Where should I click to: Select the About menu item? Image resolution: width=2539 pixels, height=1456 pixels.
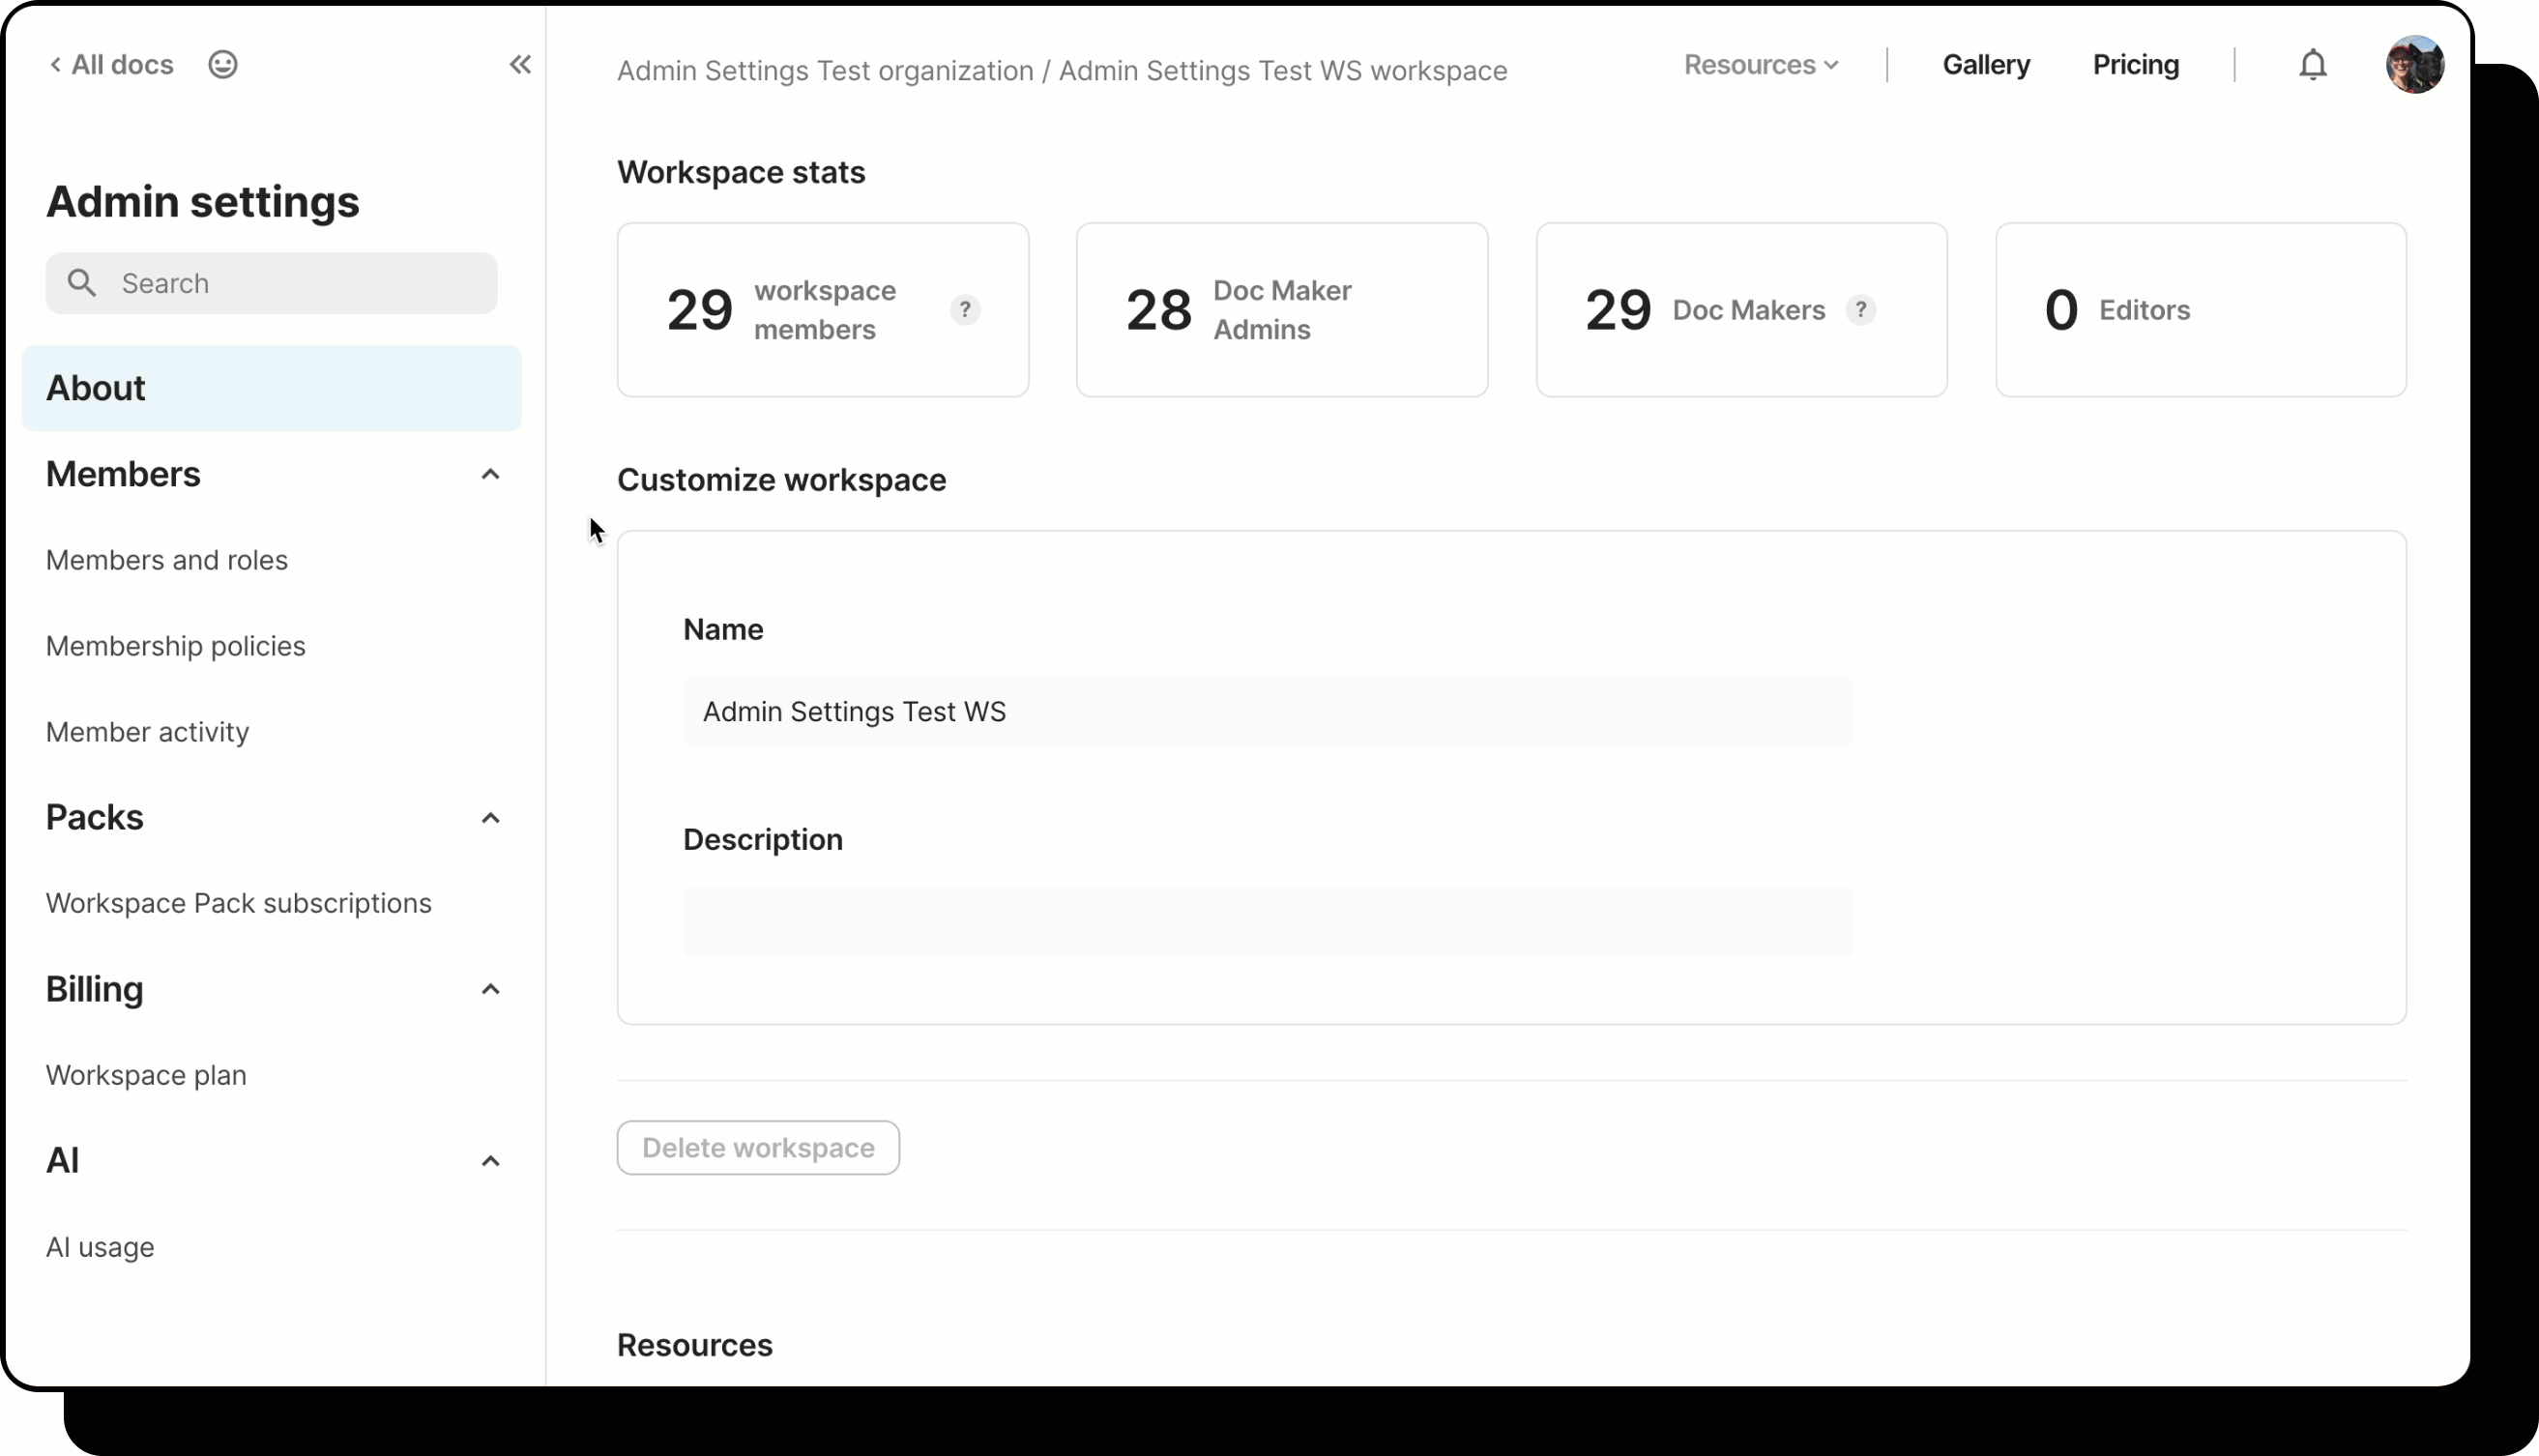pyautogui.click(x=271, y=388)
